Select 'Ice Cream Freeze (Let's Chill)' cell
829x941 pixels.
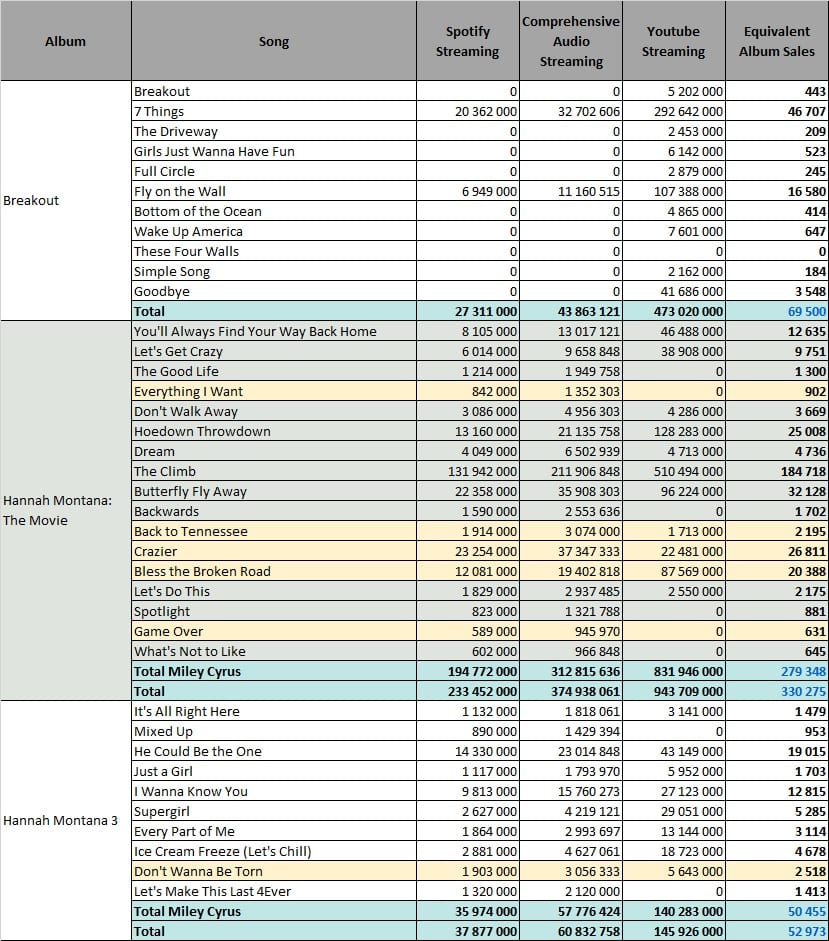[x=274, y=851]
